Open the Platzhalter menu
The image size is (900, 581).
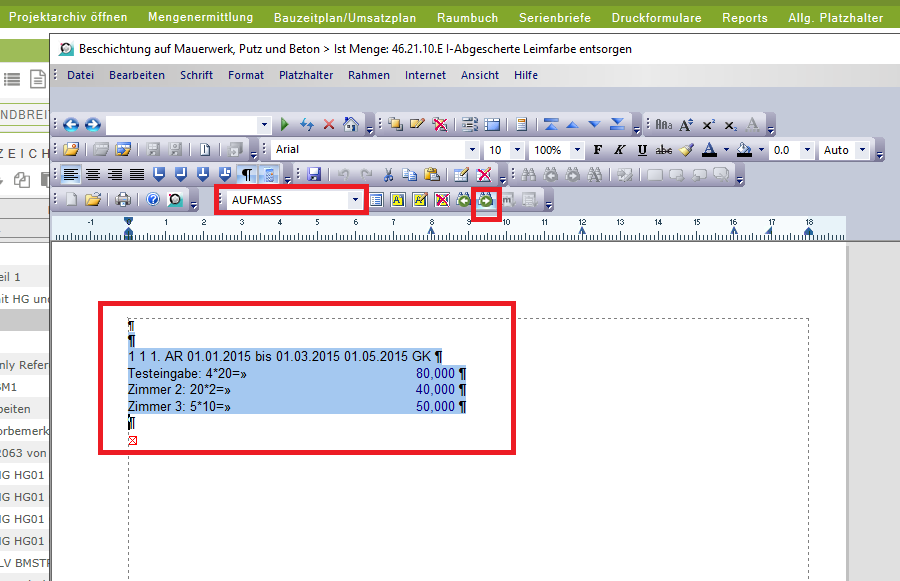click(x=306, y=75)
